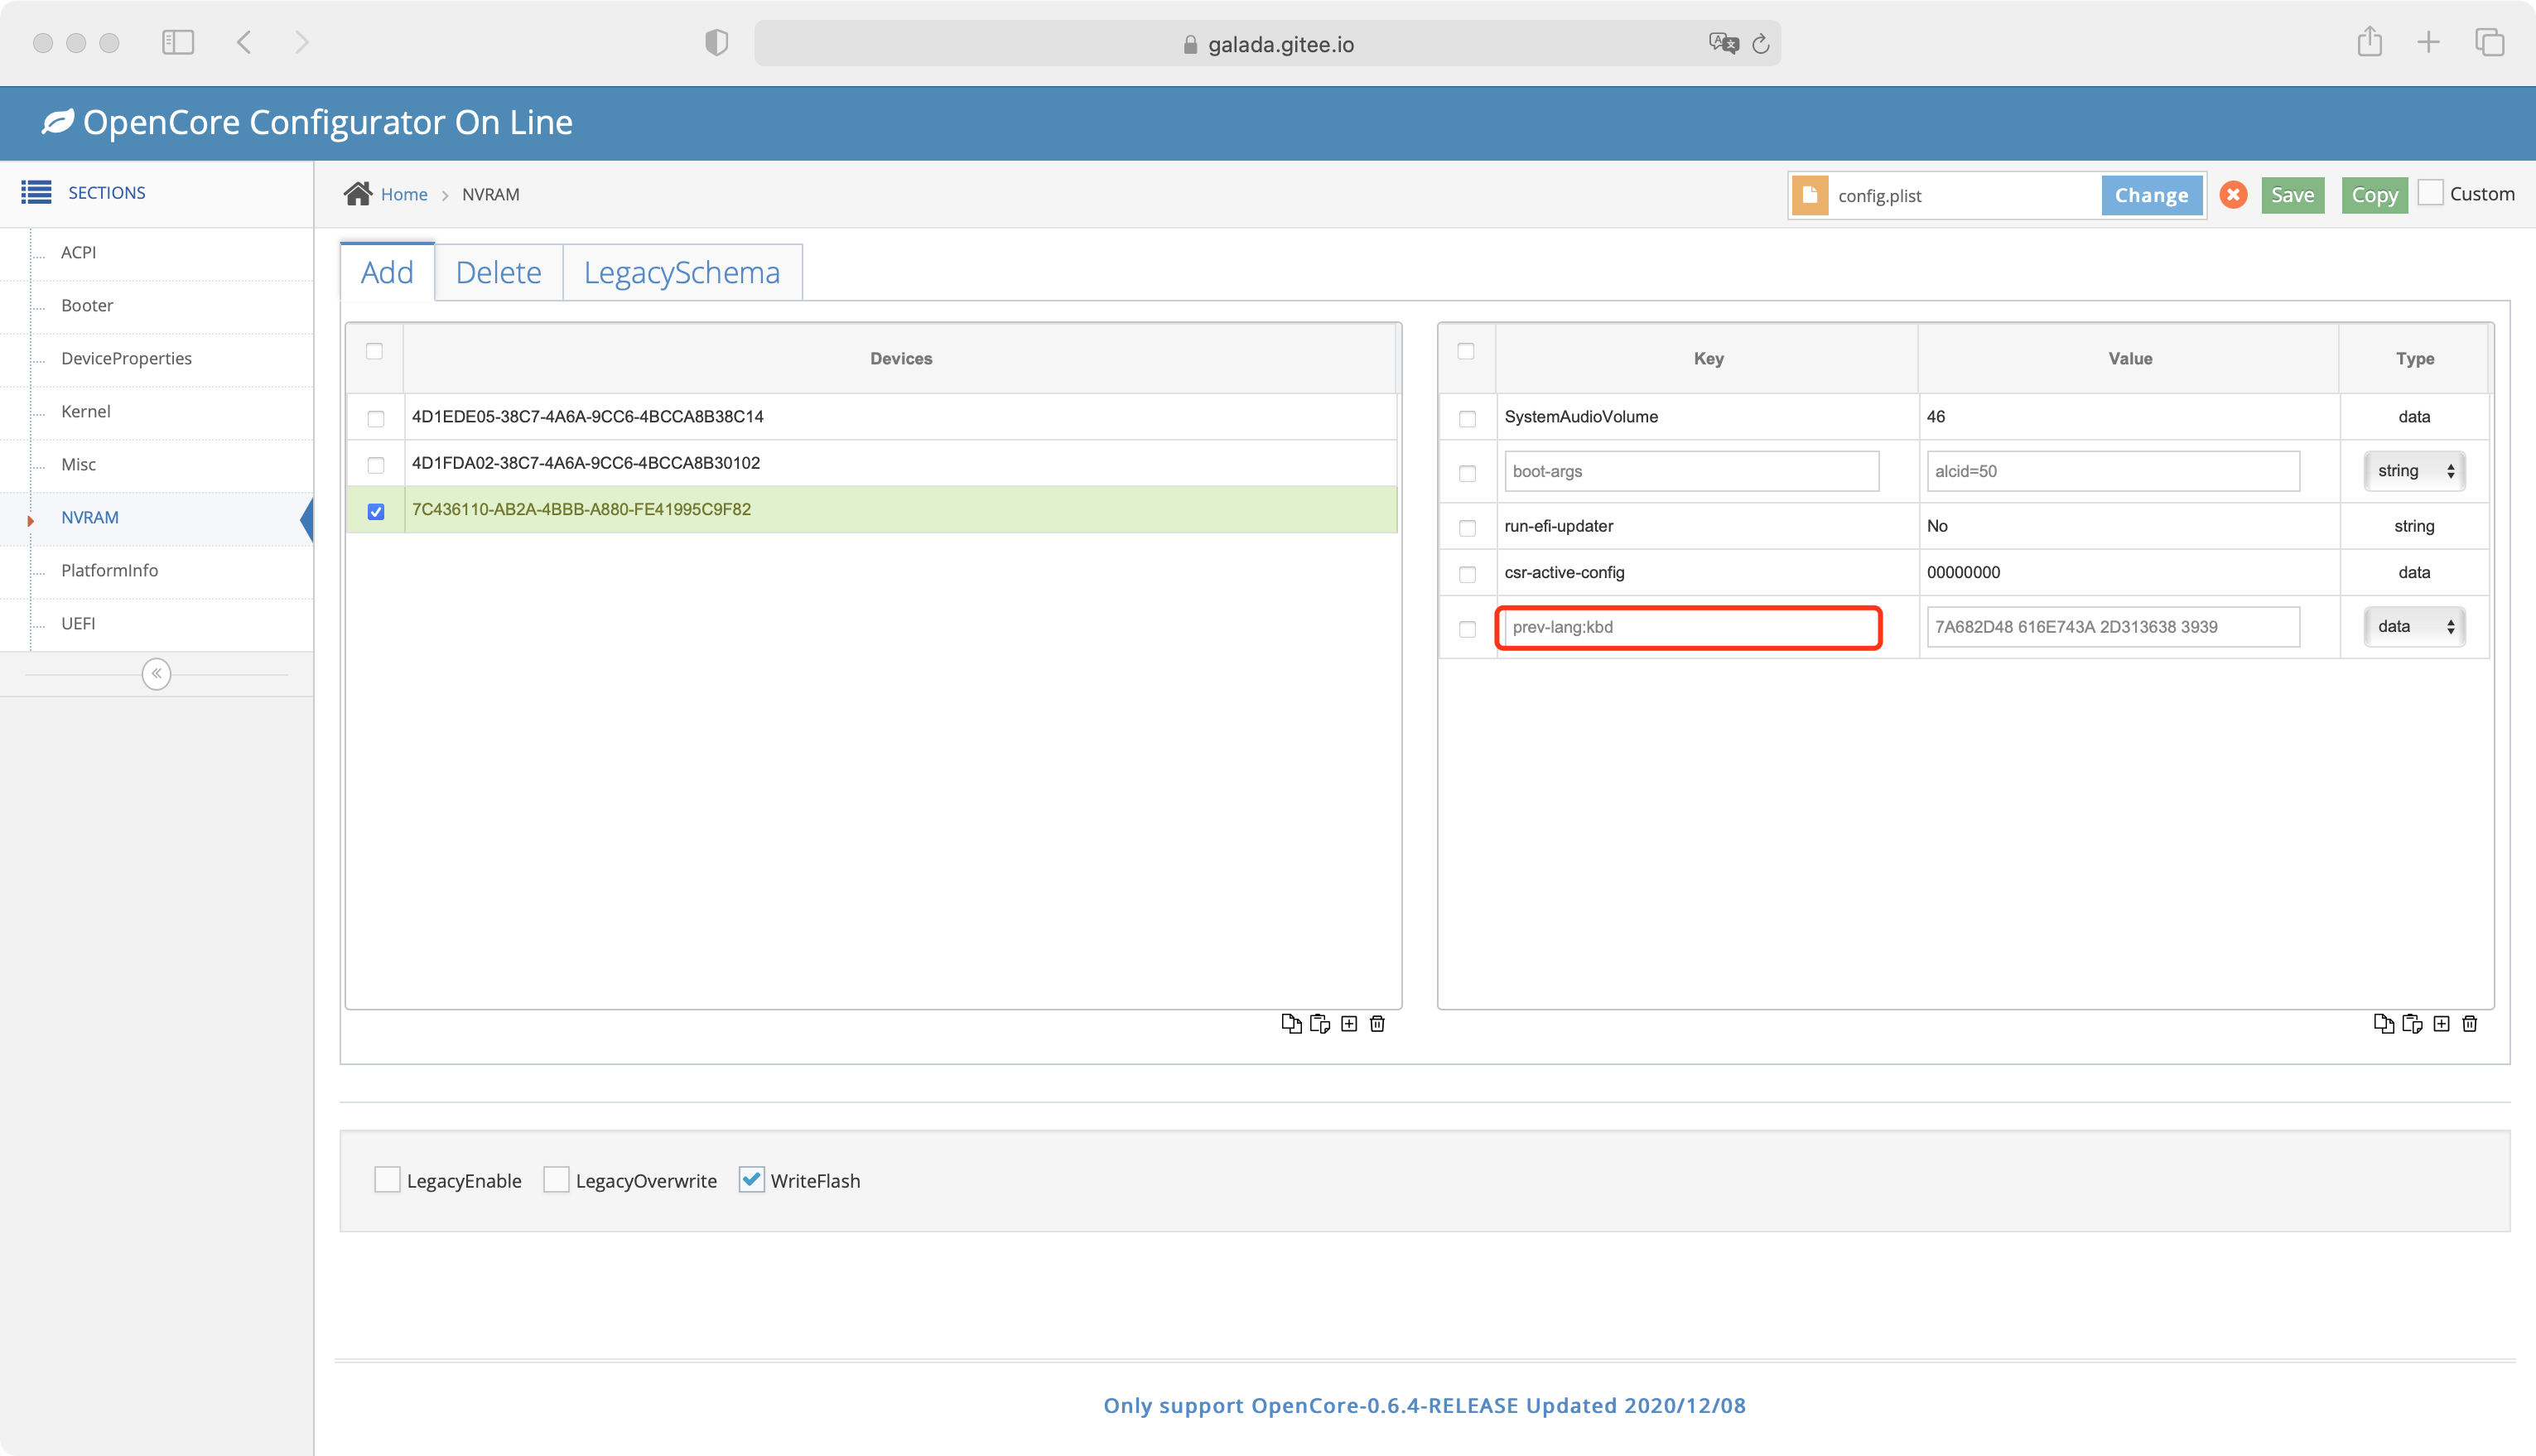Check the SystemAudioVolume row checkbox
Viewport: 2536px width, 1456px height.
click(x=1467, y=418)
